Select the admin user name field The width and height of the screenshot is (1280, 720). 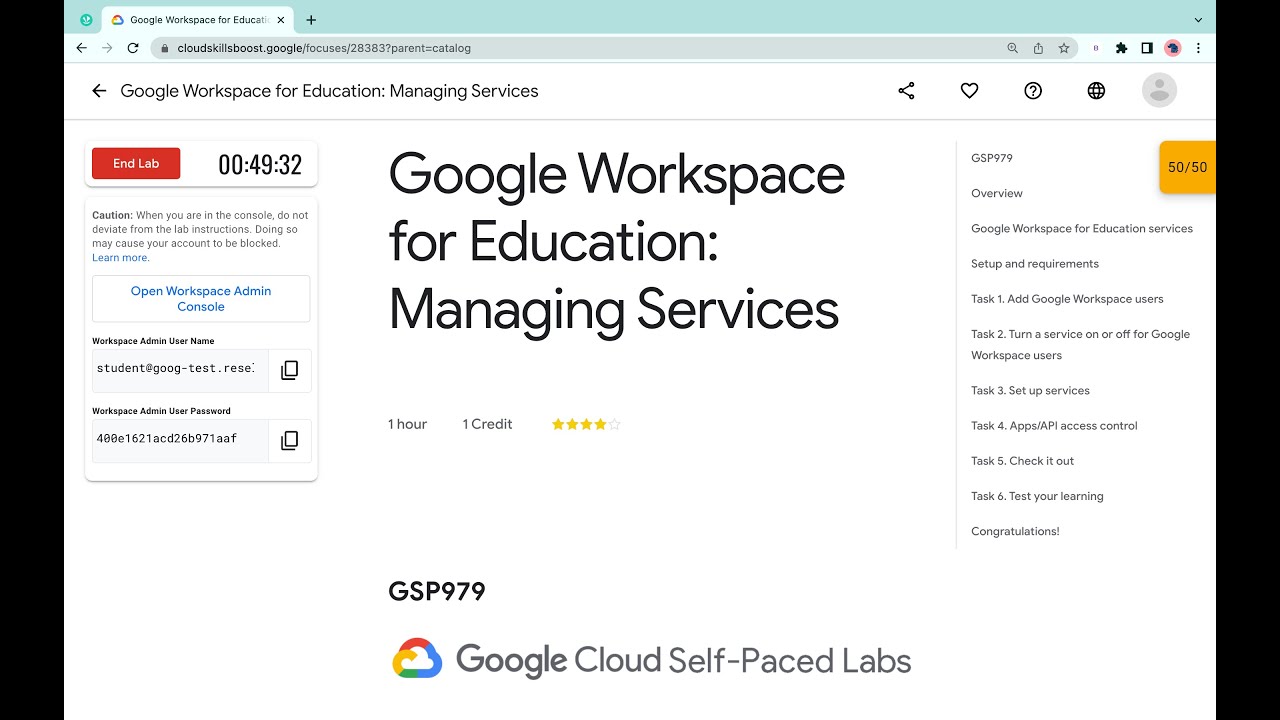click(180, 370)
